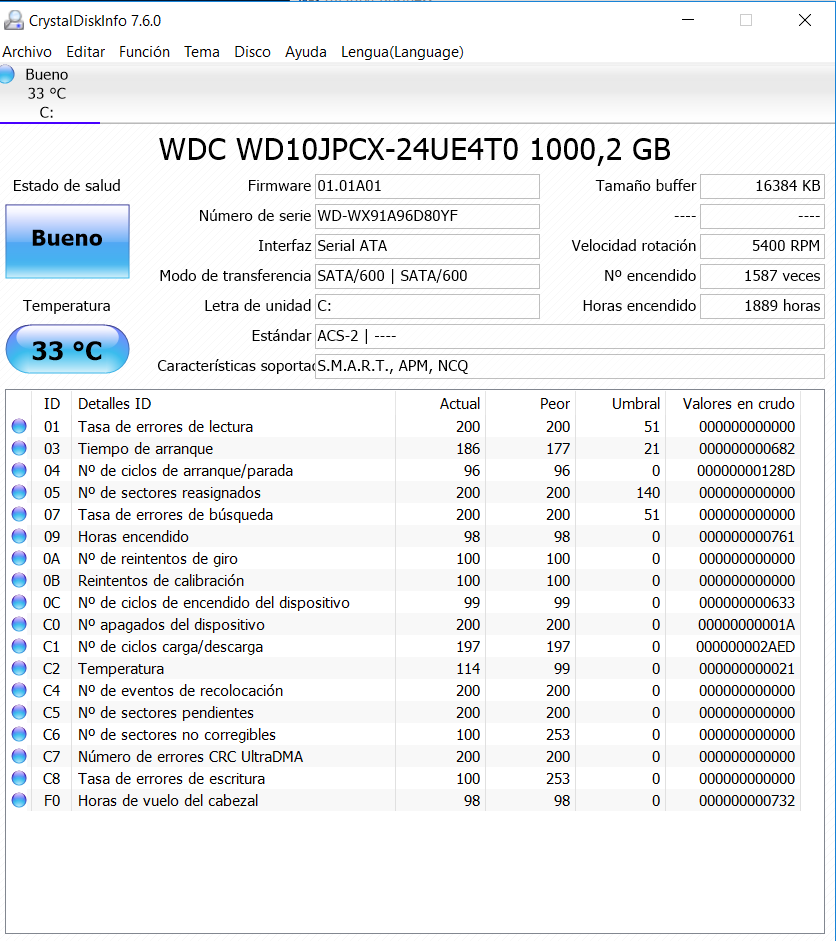The height and width of the screenshot is (941, 836).
Task: Click the disk title WDC WD10JPCX-24UE4T0
Action: pyautogui.click(x=414, y=149)
